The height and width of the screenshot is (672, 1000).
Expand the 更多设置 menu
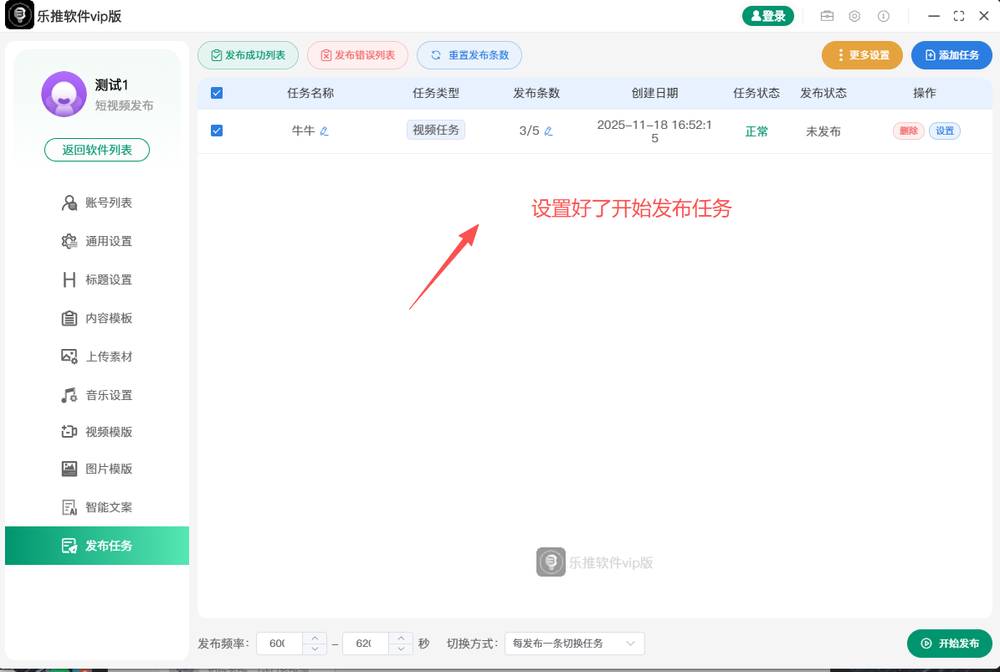click(x=861, y=55)
